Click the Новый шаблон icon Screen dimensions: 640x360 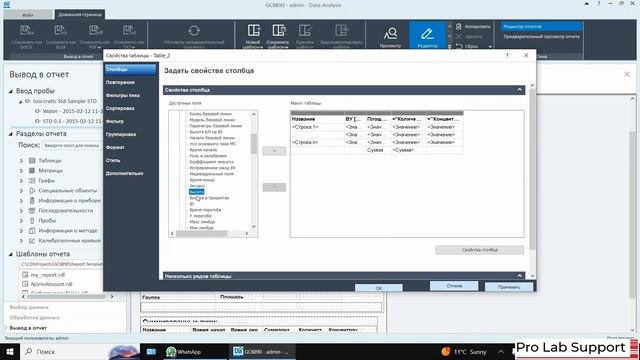[253, 31]
